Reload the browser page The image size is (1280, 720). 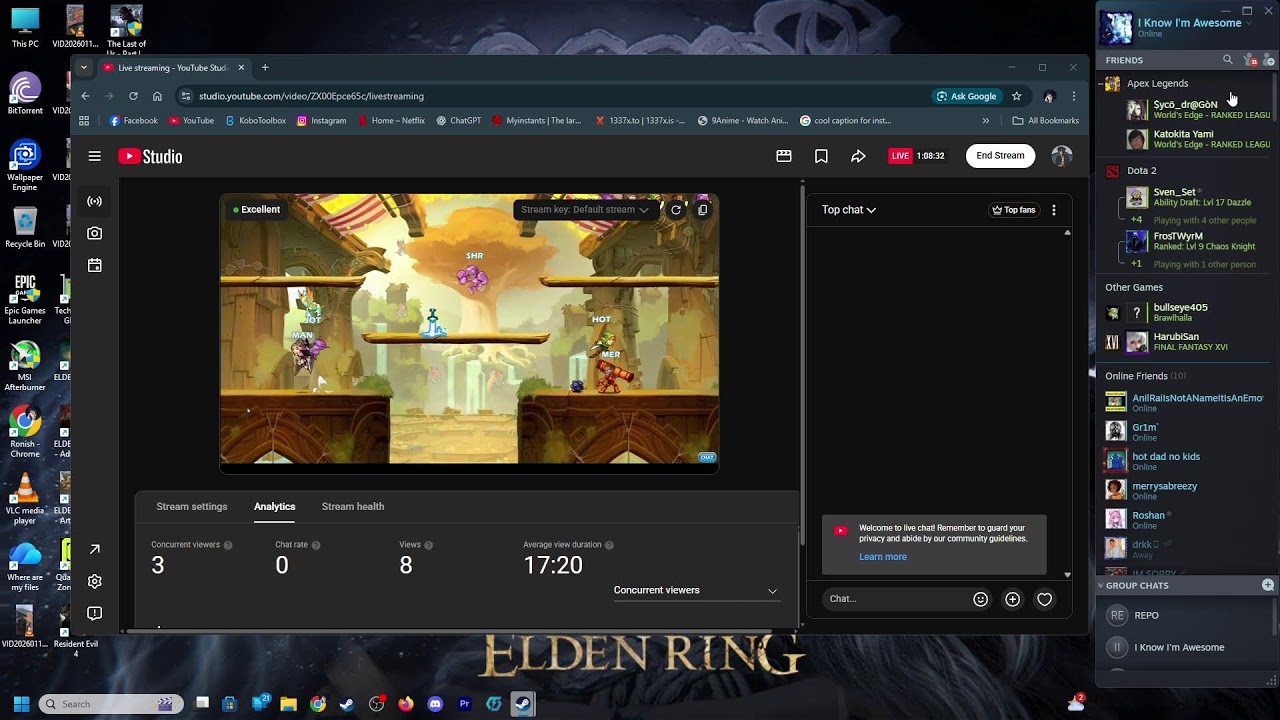133,96
